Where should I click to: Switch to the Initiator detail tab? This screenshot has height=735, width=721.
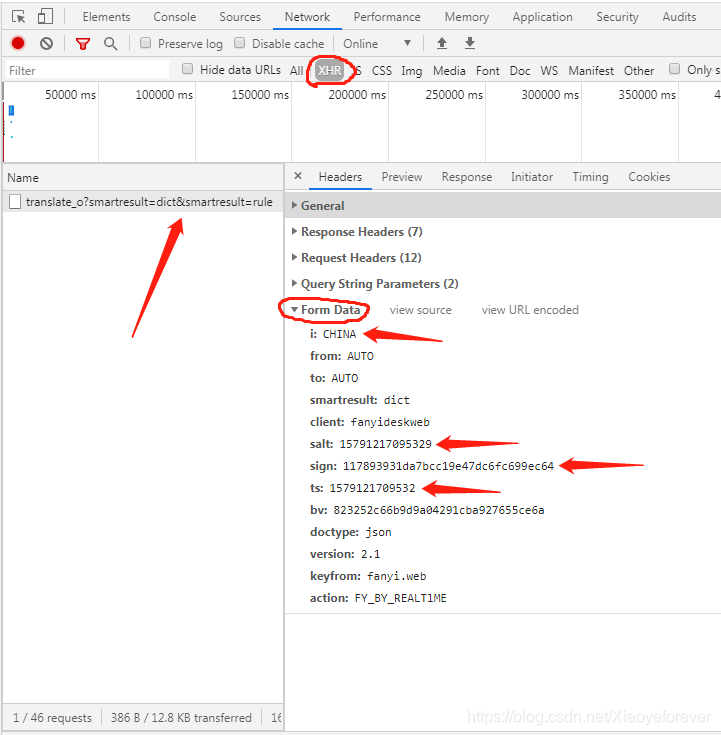(x=532, y=177)
